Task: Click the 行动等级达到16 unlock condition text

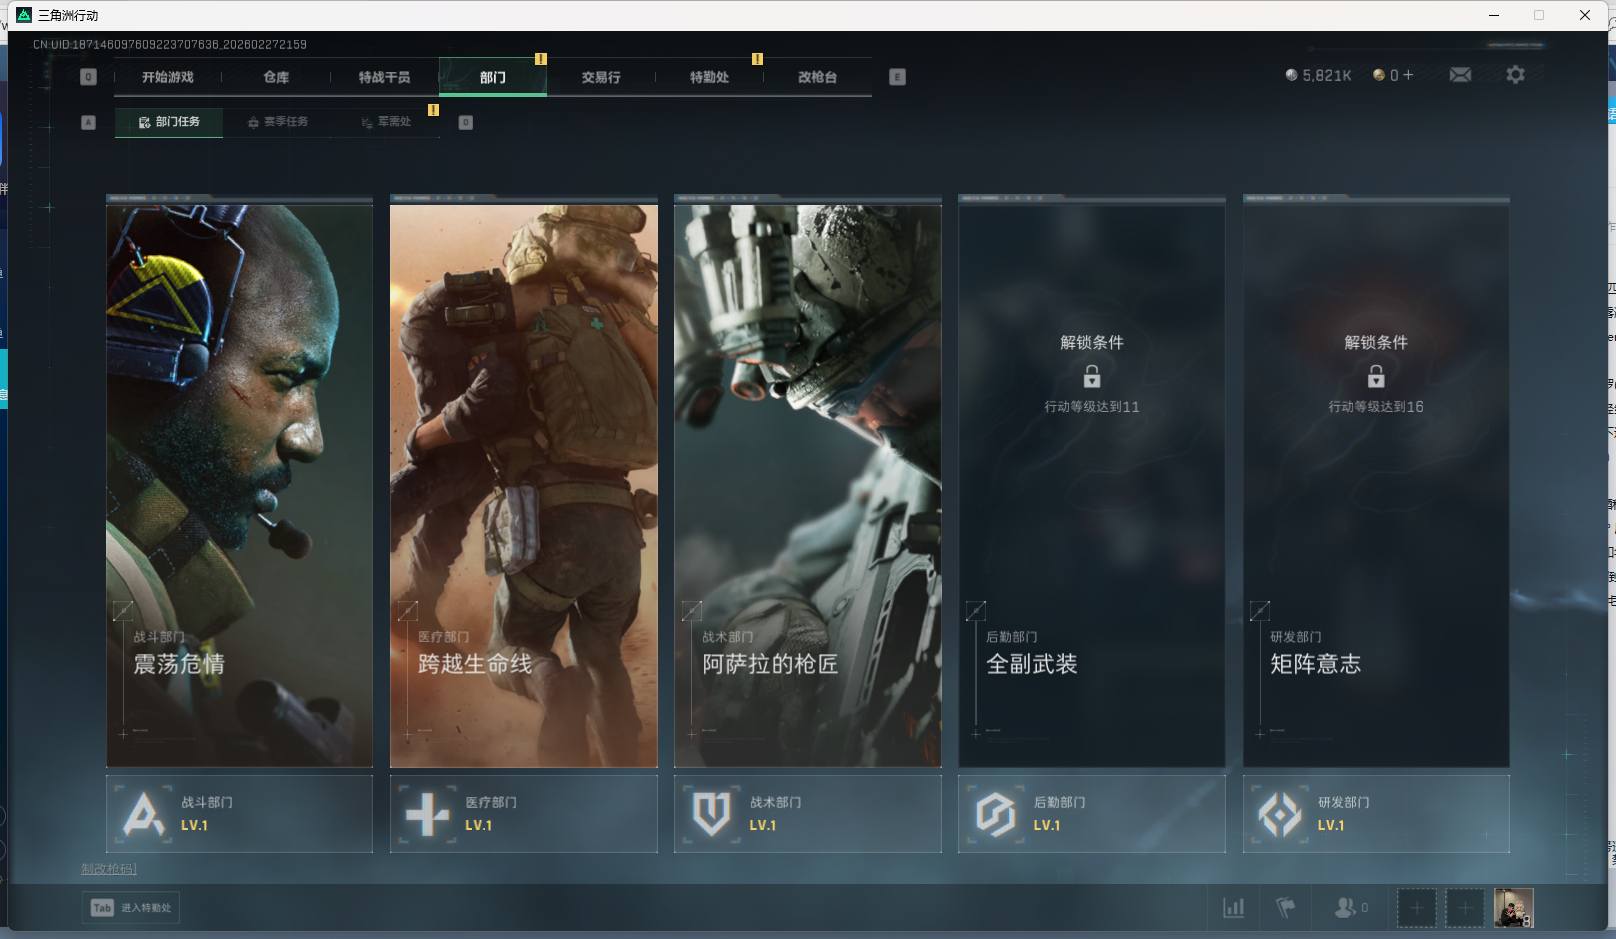Action: [x=1376, y=407]
